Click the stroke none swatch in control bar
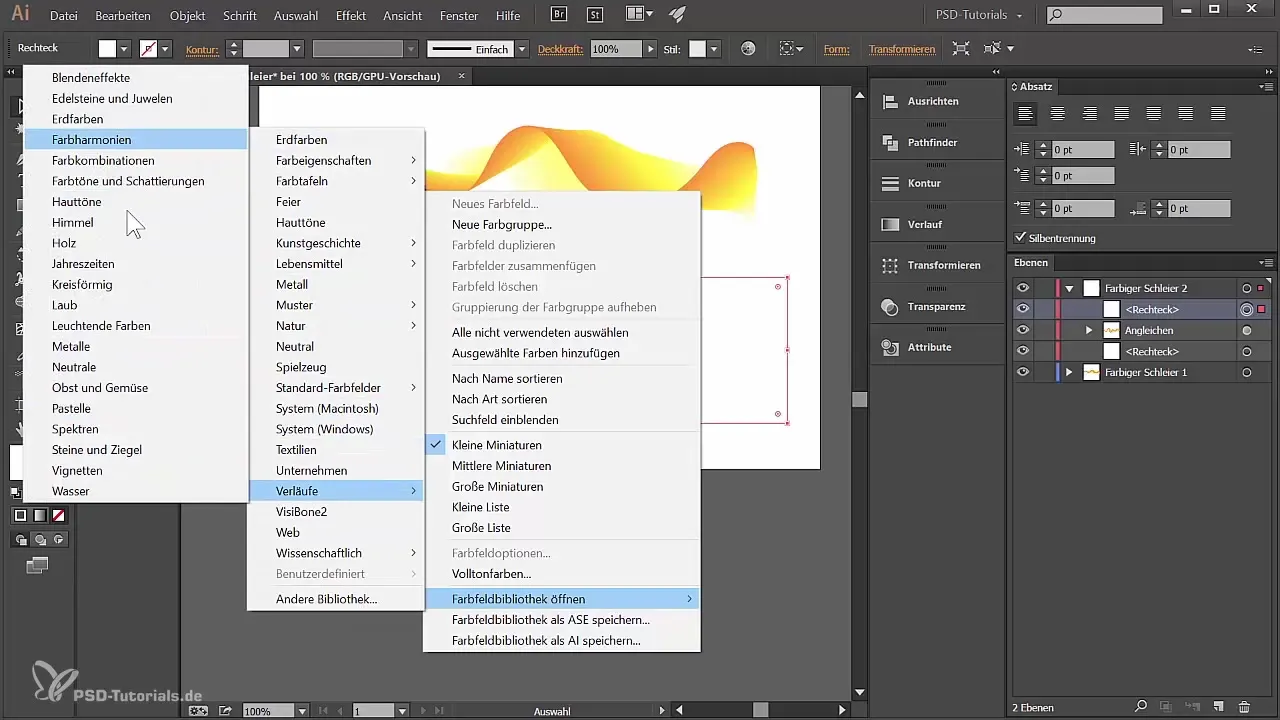Screen dimensions: 1280x720 148,49
